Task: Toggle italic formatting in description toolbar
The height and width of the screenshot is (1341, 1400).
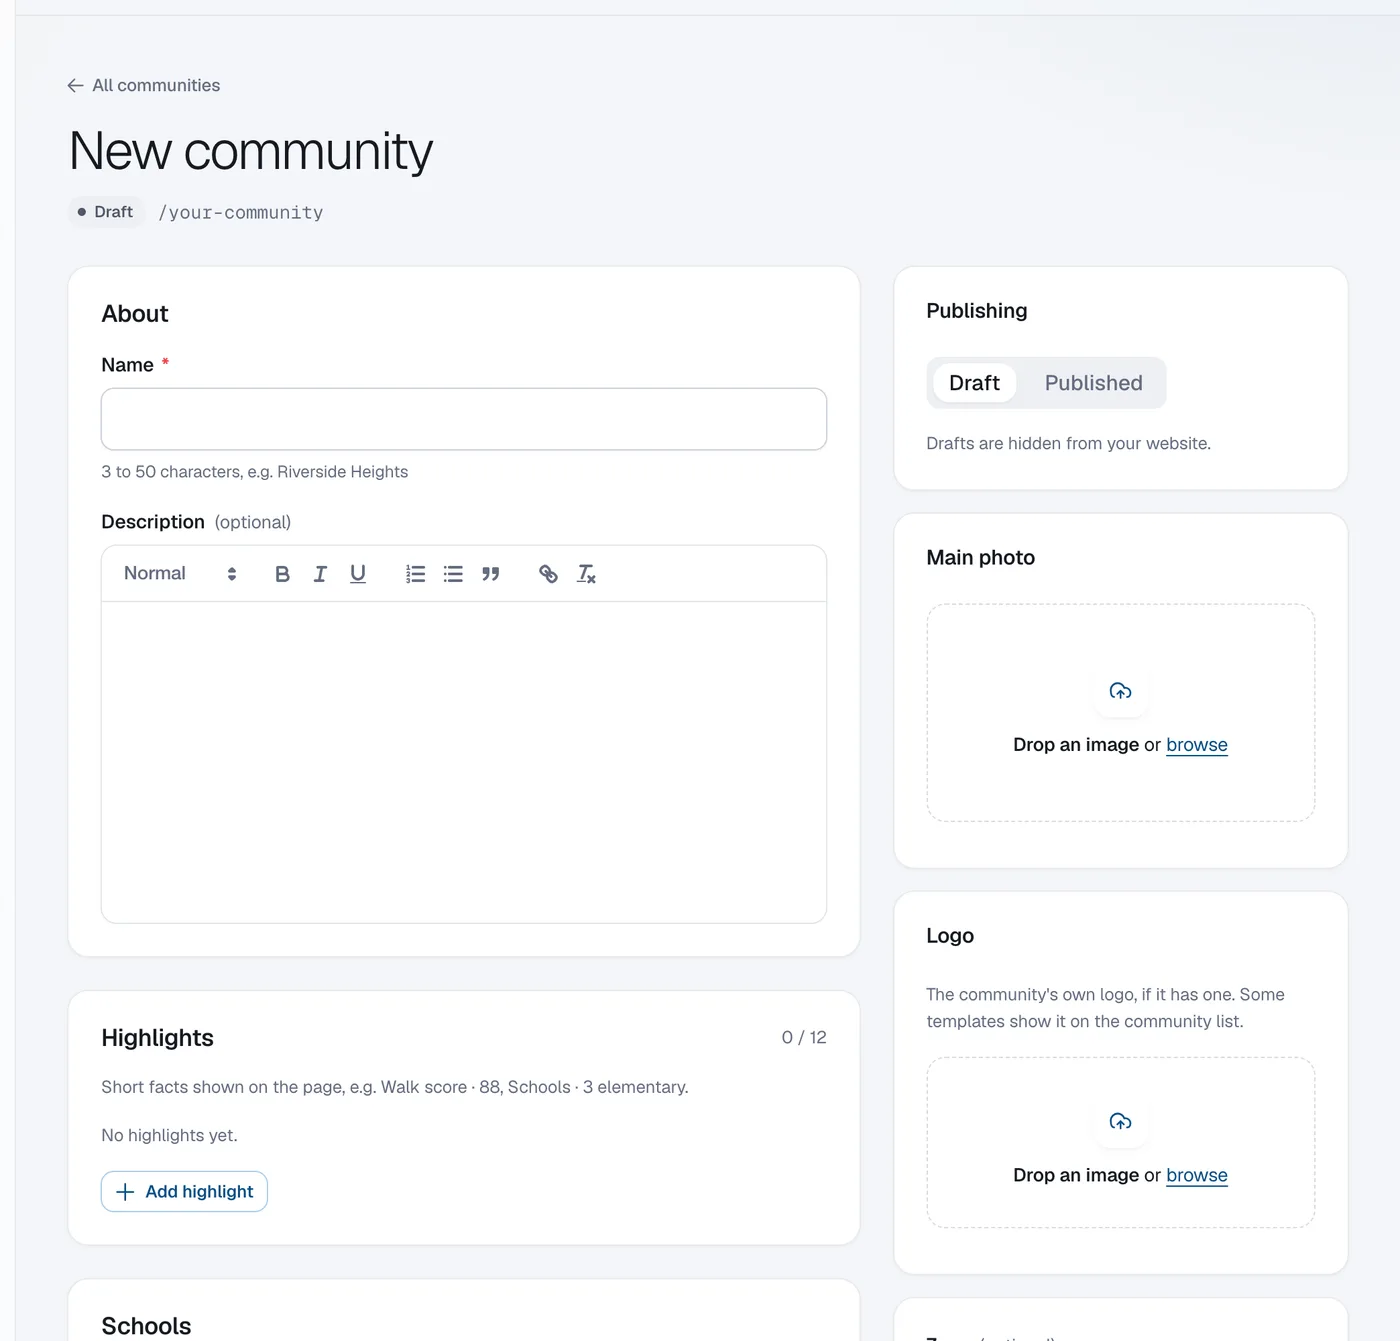Action: [320, 574]
